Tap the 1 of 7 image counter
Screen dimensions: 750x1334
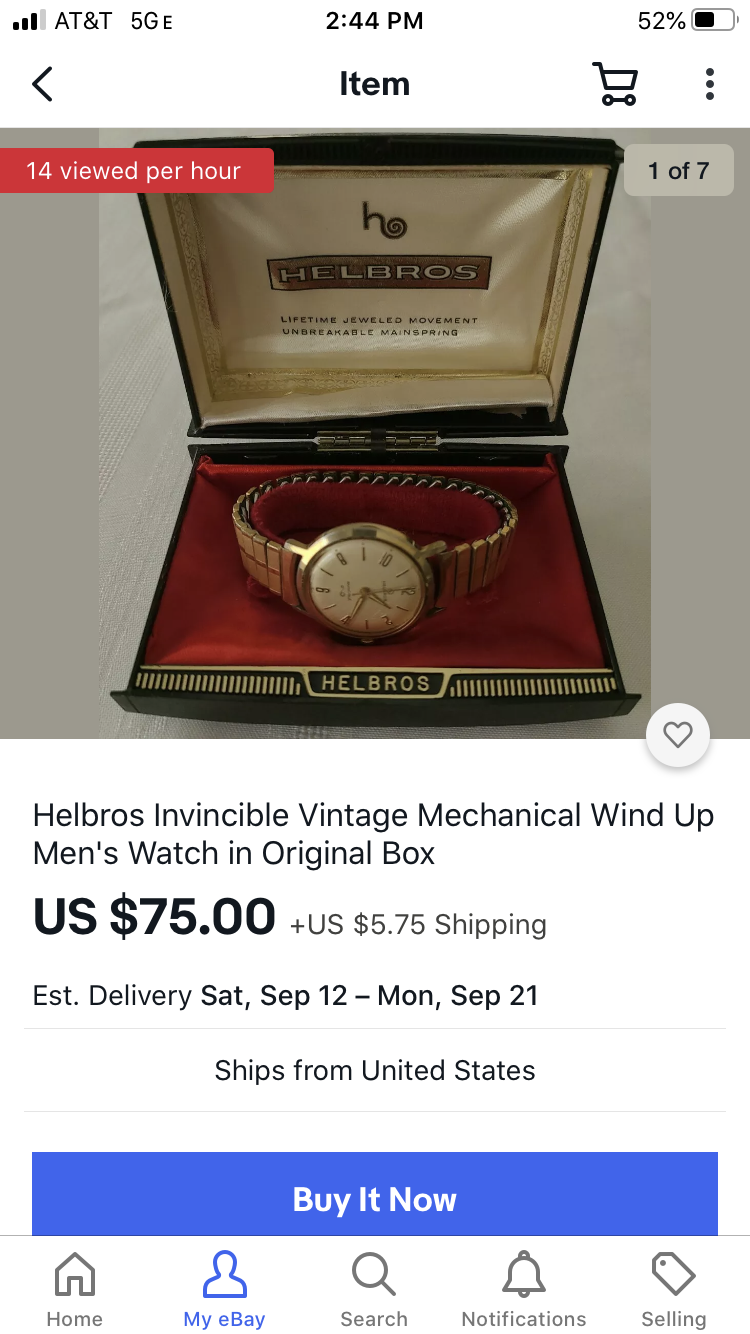point(679,171)
